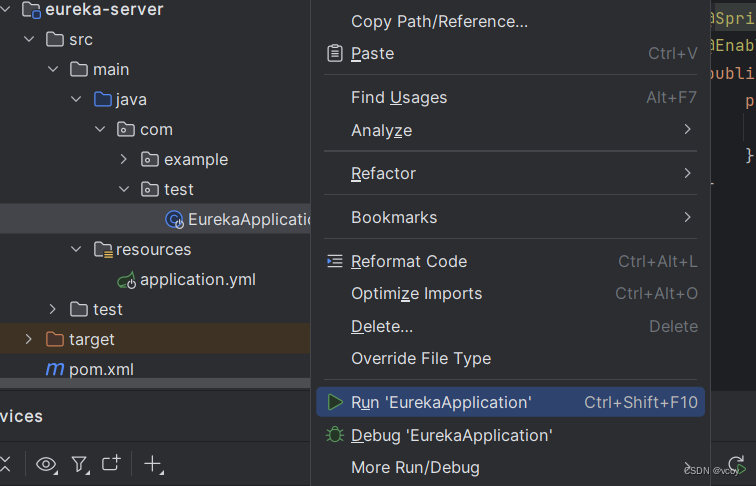Expand the test folder chevron under src
The height and width of the screenshot is (486, 756).
tap(53, 309)
